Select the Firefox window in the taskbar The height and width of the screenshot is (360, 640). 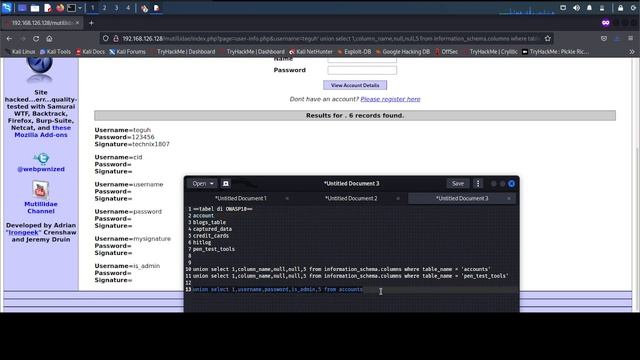[x=144, y=8]
